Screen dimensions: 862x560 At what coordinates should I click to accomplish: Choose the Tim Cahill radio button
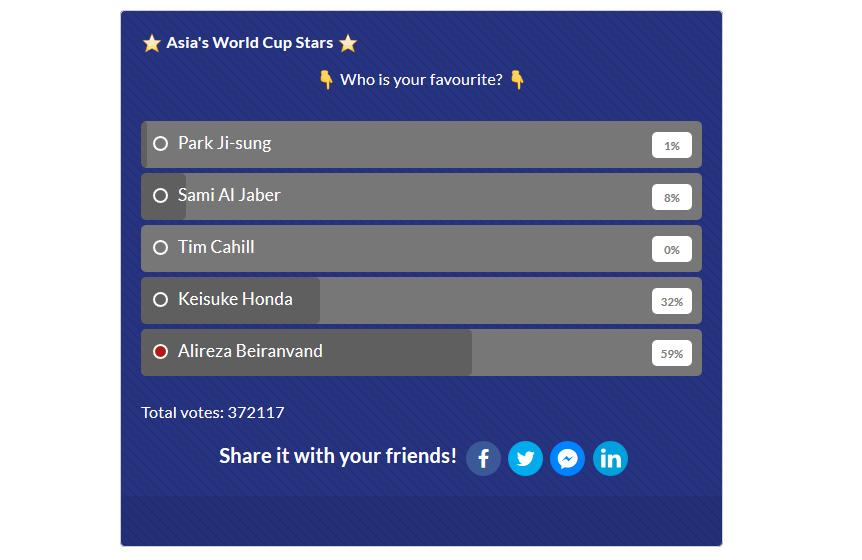click(x=160, y=248)
